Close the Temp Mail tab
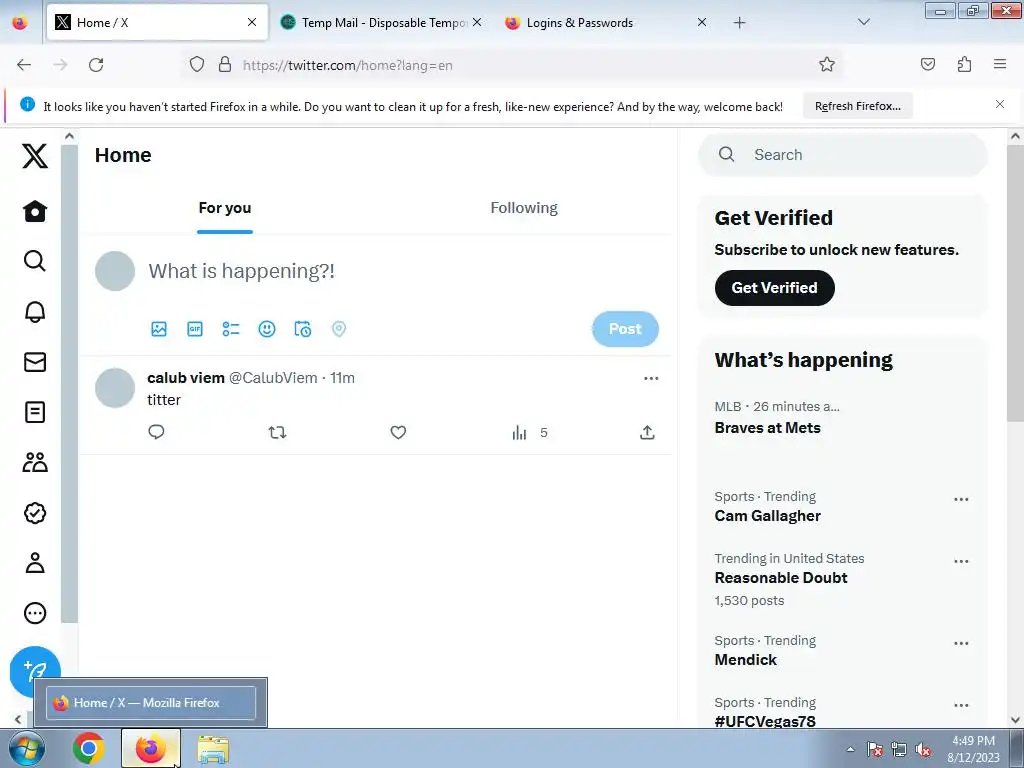The image size is (1024, 768). 477,22
